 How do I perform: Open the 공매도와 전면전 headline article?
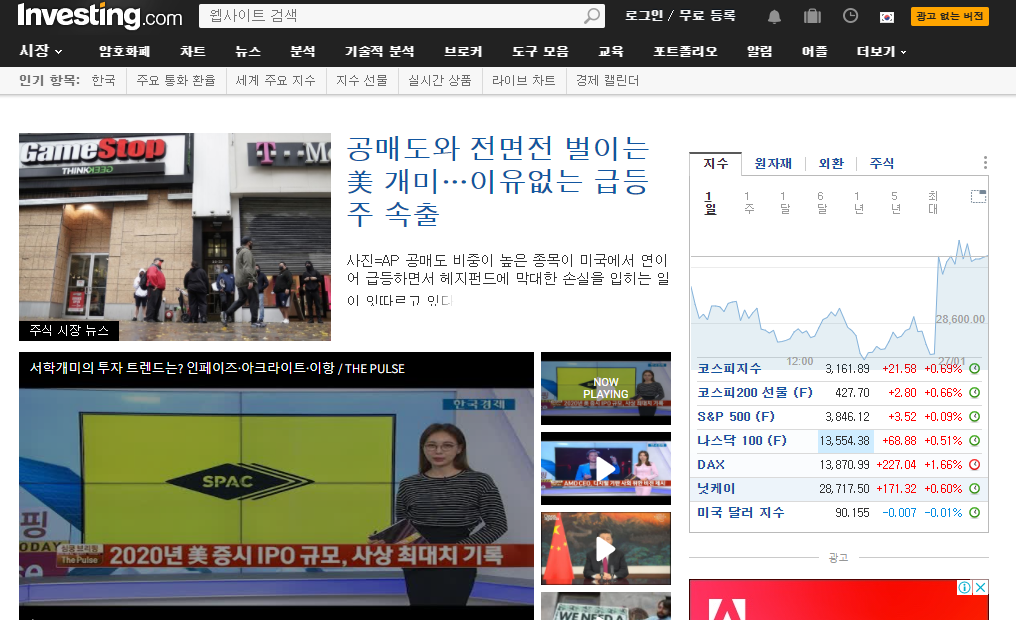498,181
